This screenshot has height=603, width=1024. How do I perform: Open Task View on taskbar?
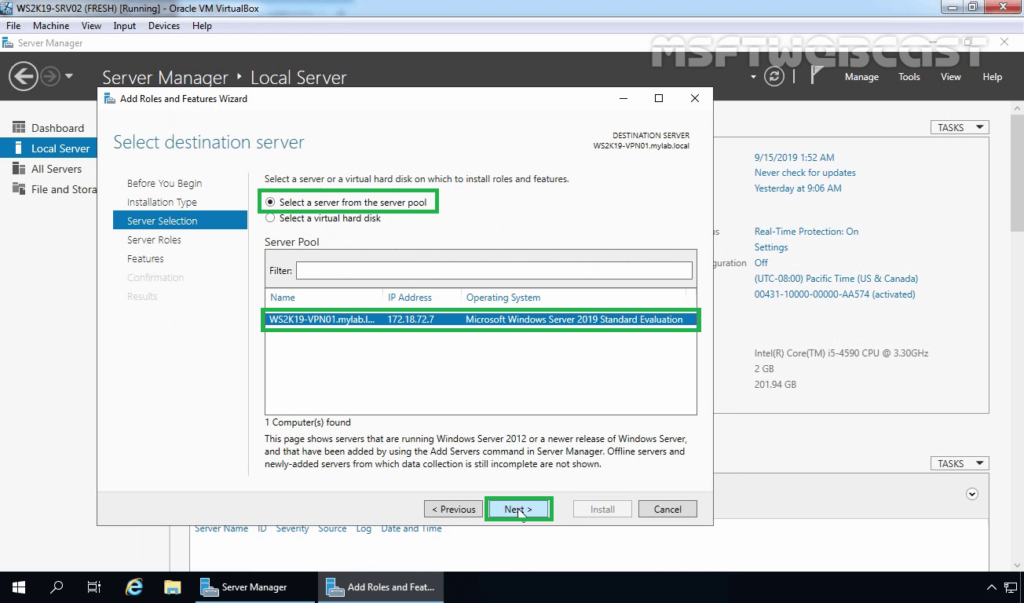[94, 587]
